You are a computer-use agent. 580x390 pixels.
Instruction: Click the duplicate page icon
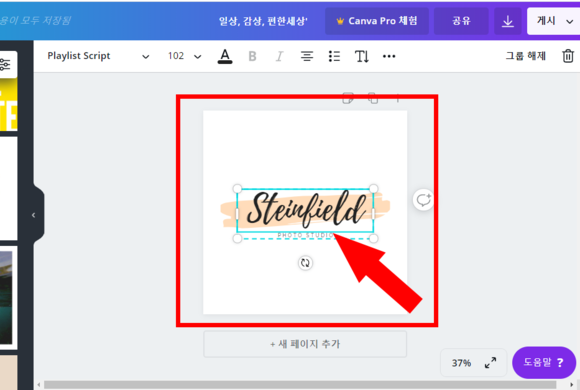coord(373,99)
